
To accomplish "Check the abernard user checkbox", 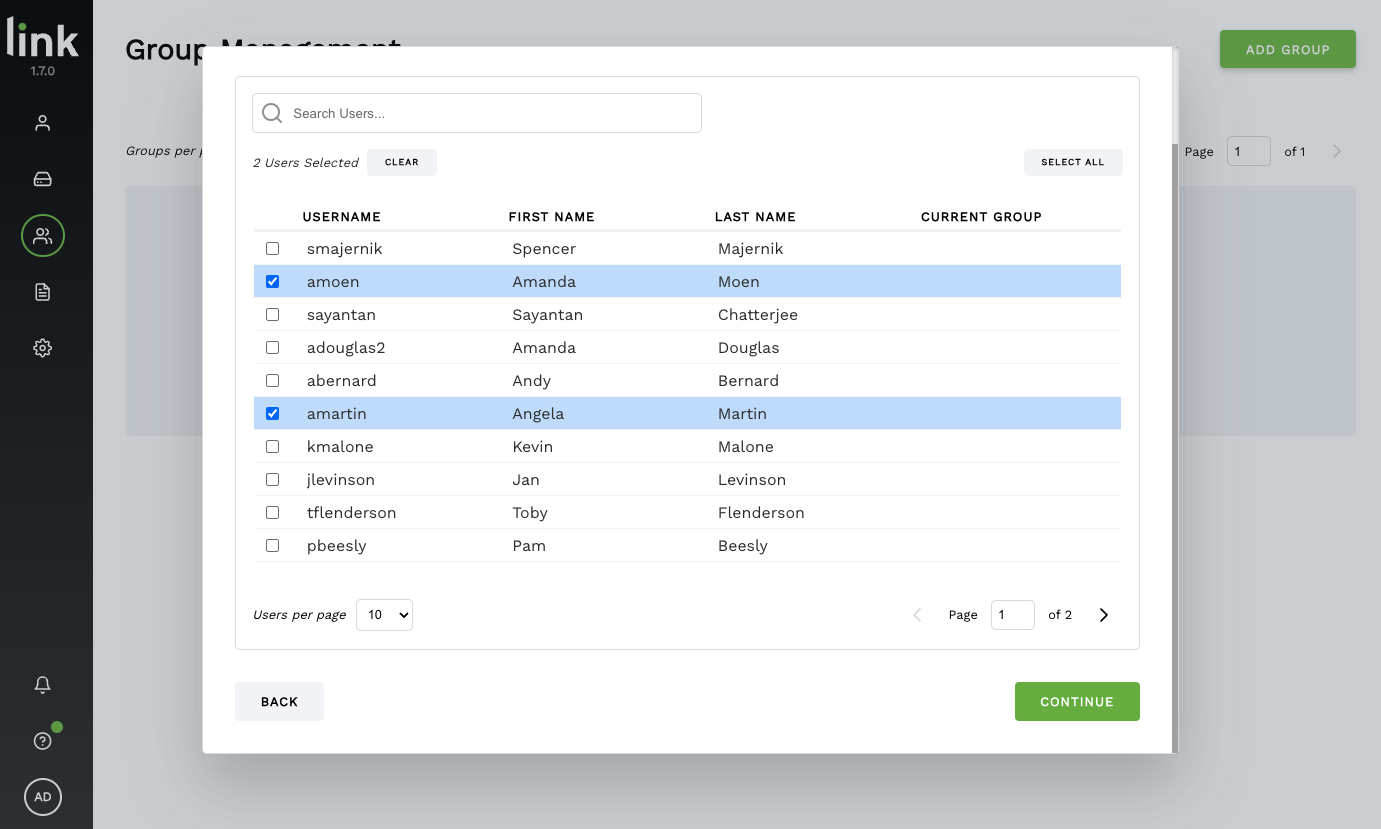I will (272, 380).
